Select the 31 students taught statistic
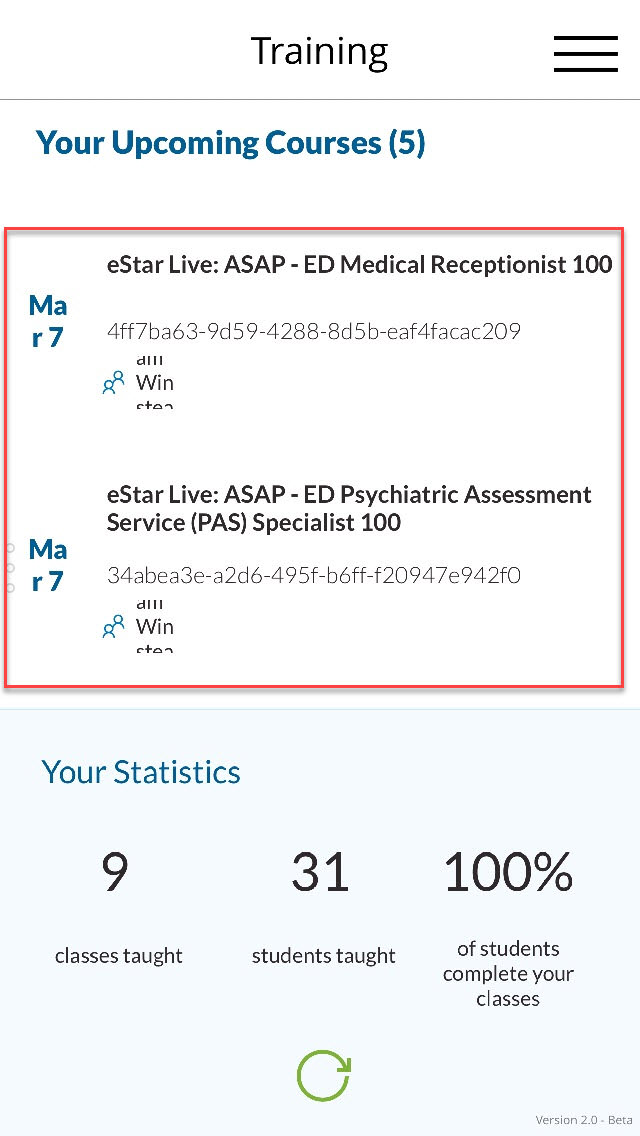Screen dimensions: 640x1136 (323, 906)
